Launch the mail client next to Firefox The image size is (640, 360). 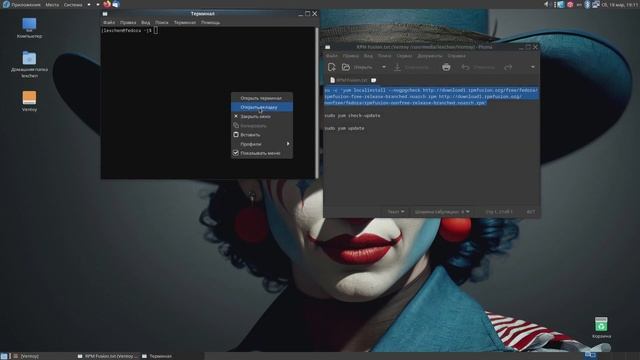click(116, 4)
